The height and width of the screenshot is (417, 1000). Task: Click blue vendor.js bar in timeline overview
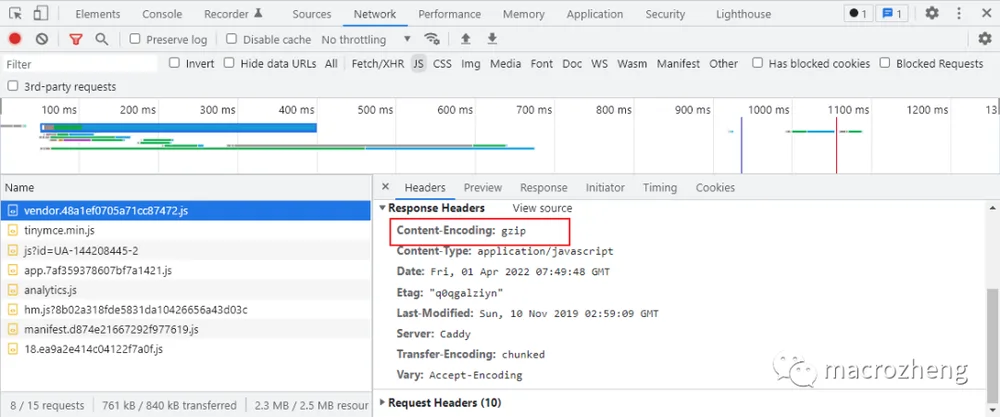[x=179, y=128]
